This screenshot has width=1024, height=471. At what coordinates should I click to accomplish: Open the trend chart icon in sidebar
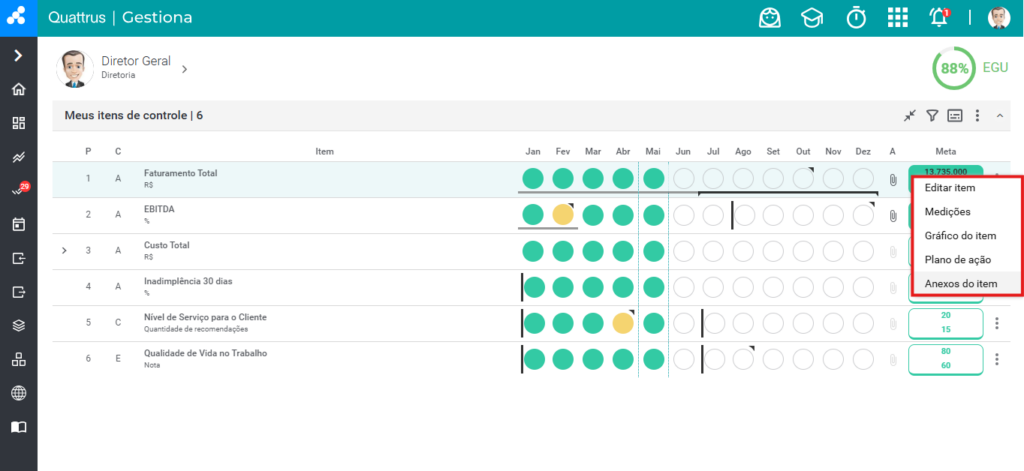click(18, 157)
